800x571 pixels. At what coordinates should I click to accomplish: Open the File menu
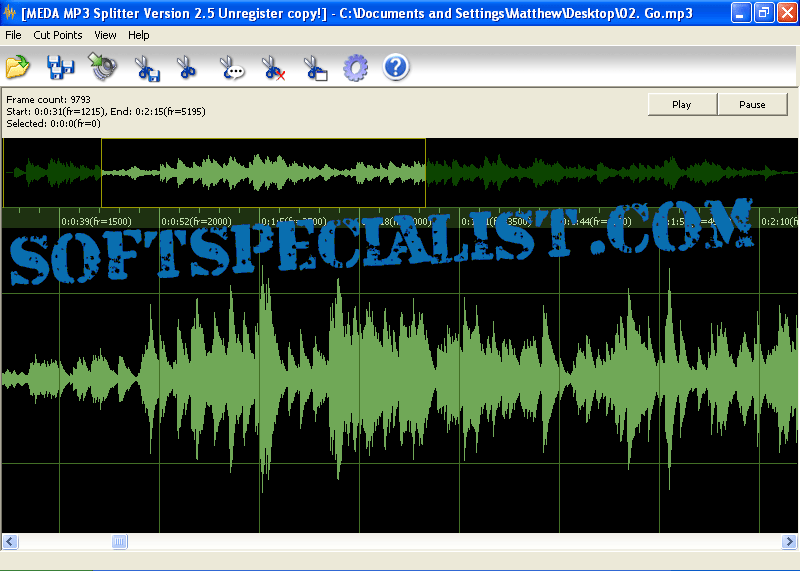coord(13,35)
